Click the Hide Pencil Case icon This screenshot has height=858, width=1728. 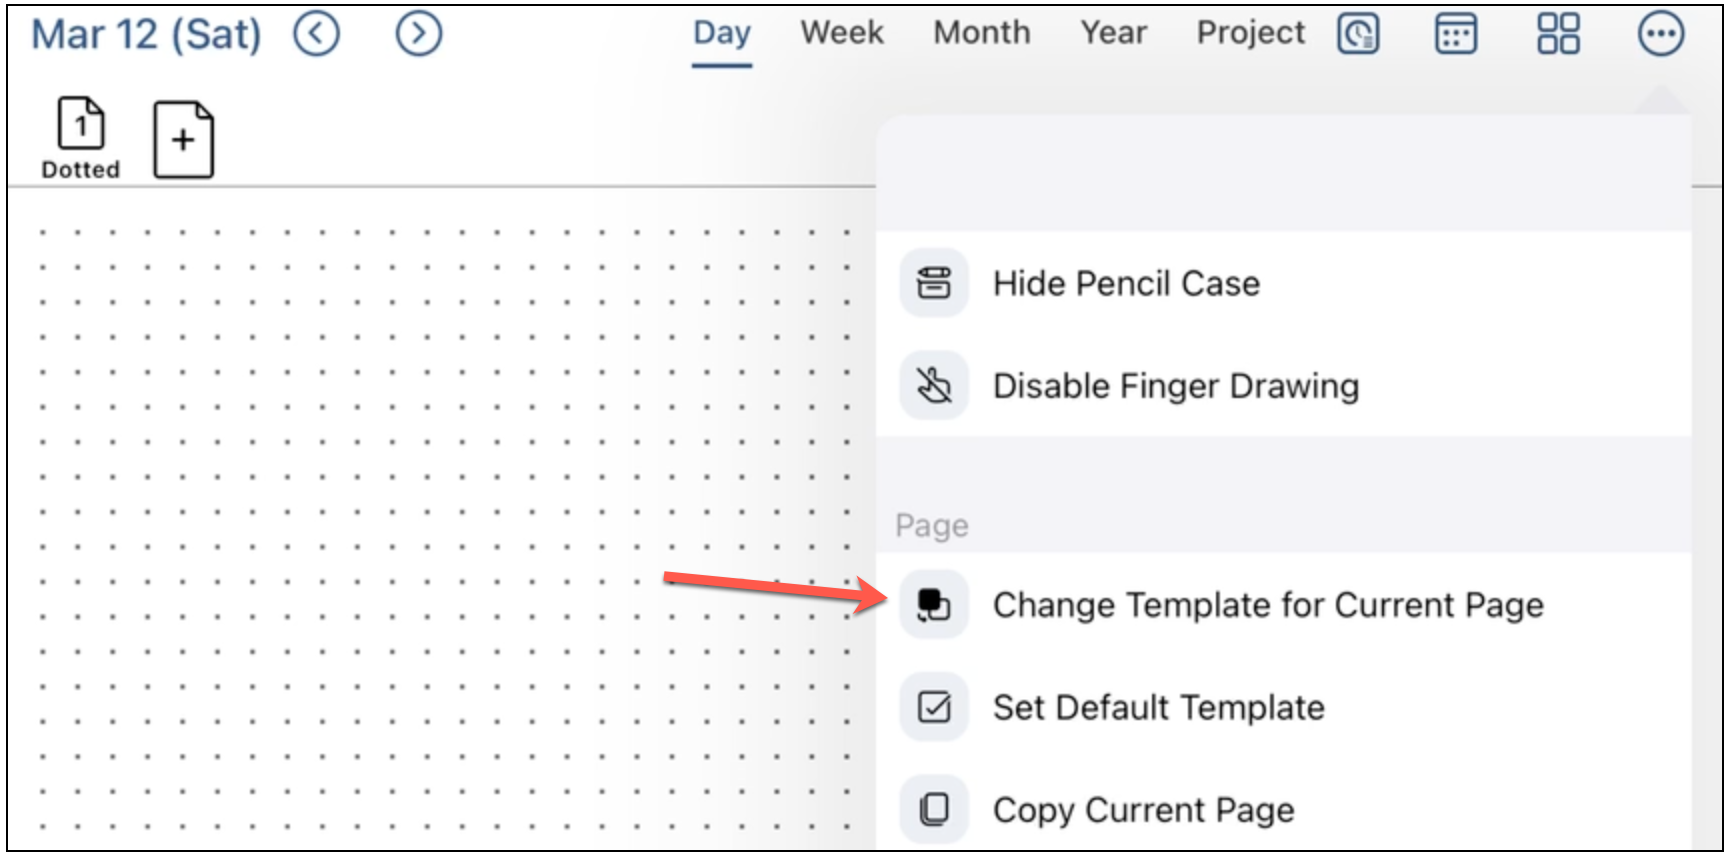point(932,283)
